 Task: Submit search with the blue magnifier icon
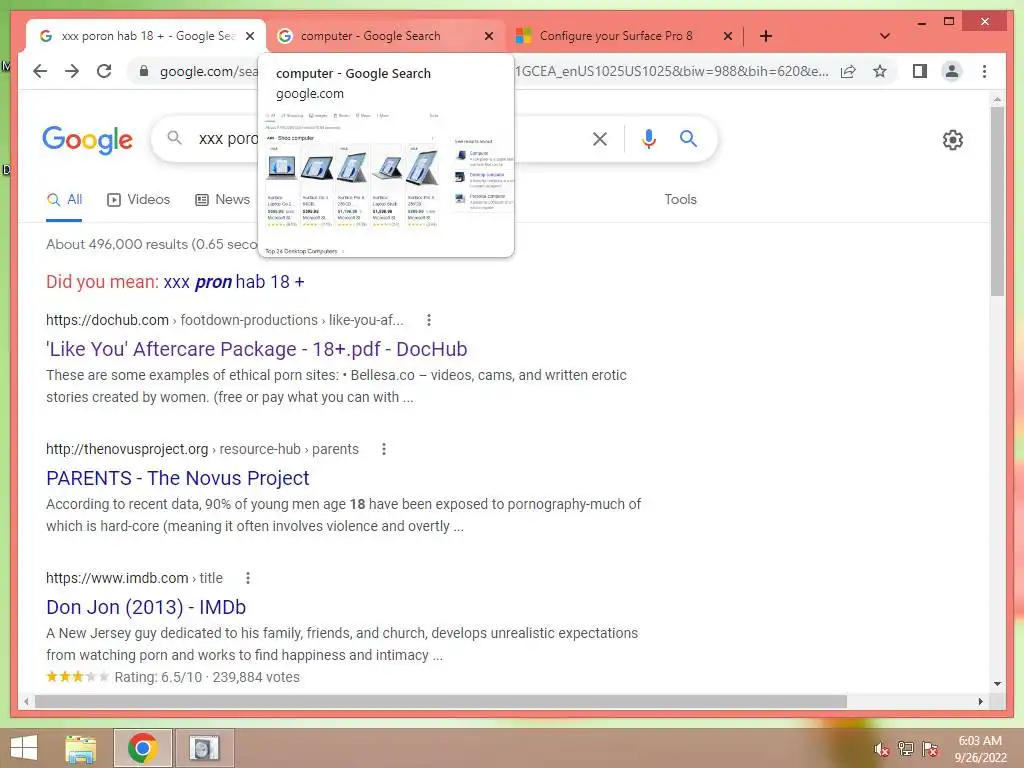688,138
